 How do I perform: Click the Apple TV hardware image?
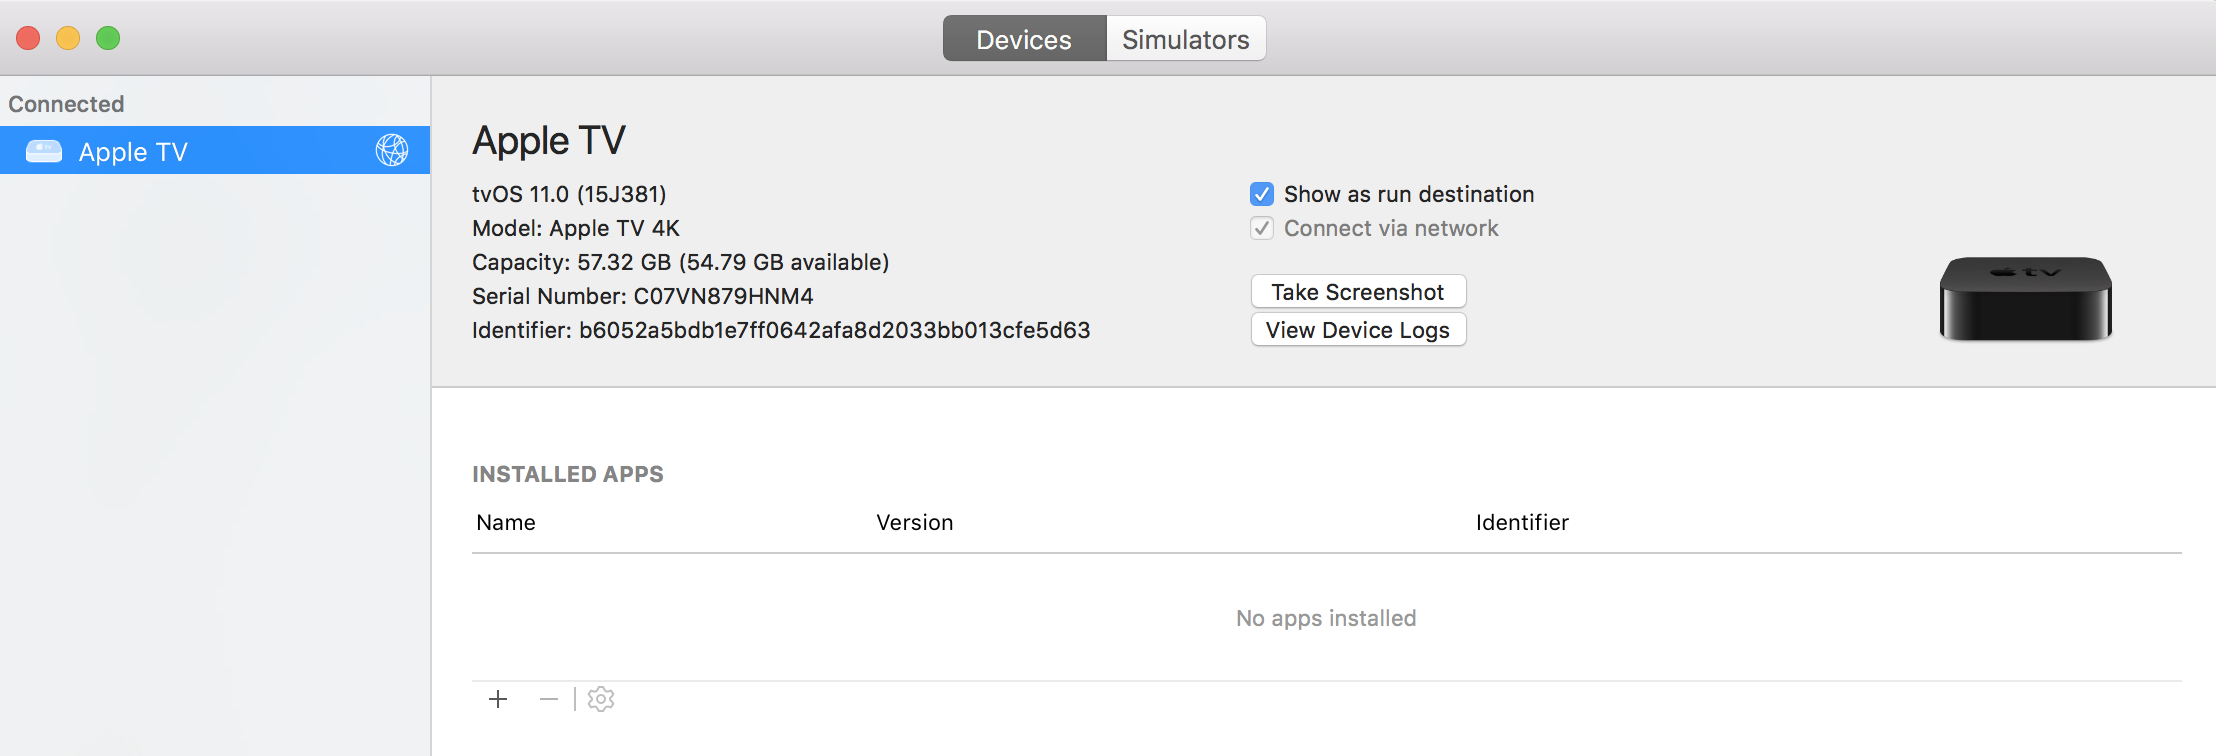2026,298
